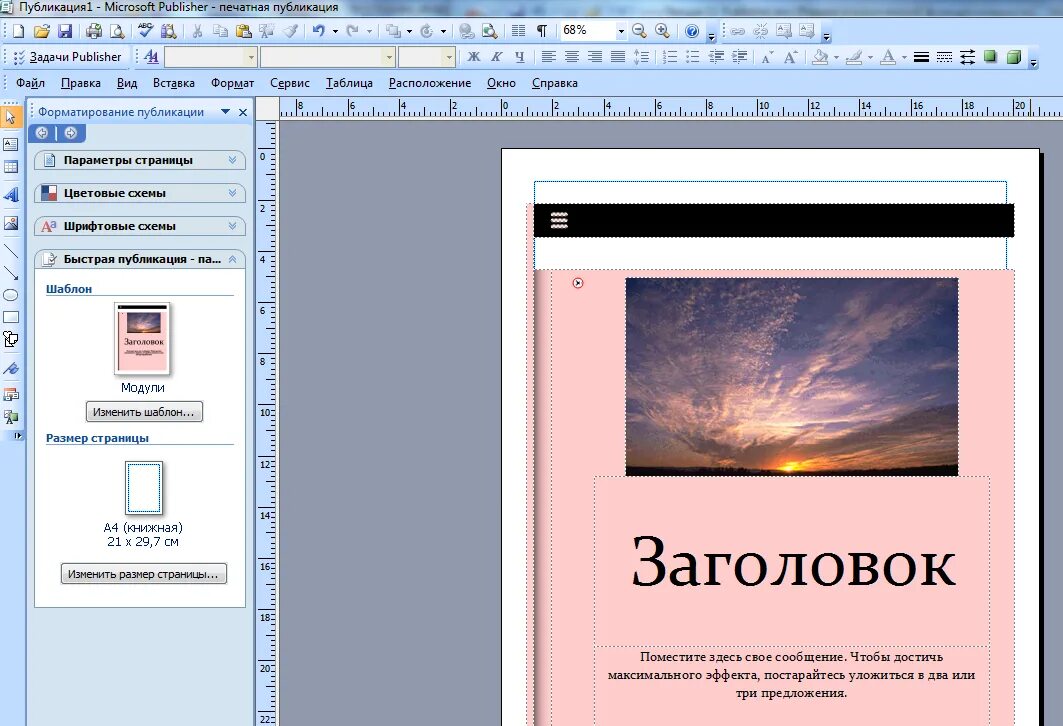Open the Расположение menu

coord(430,83)
